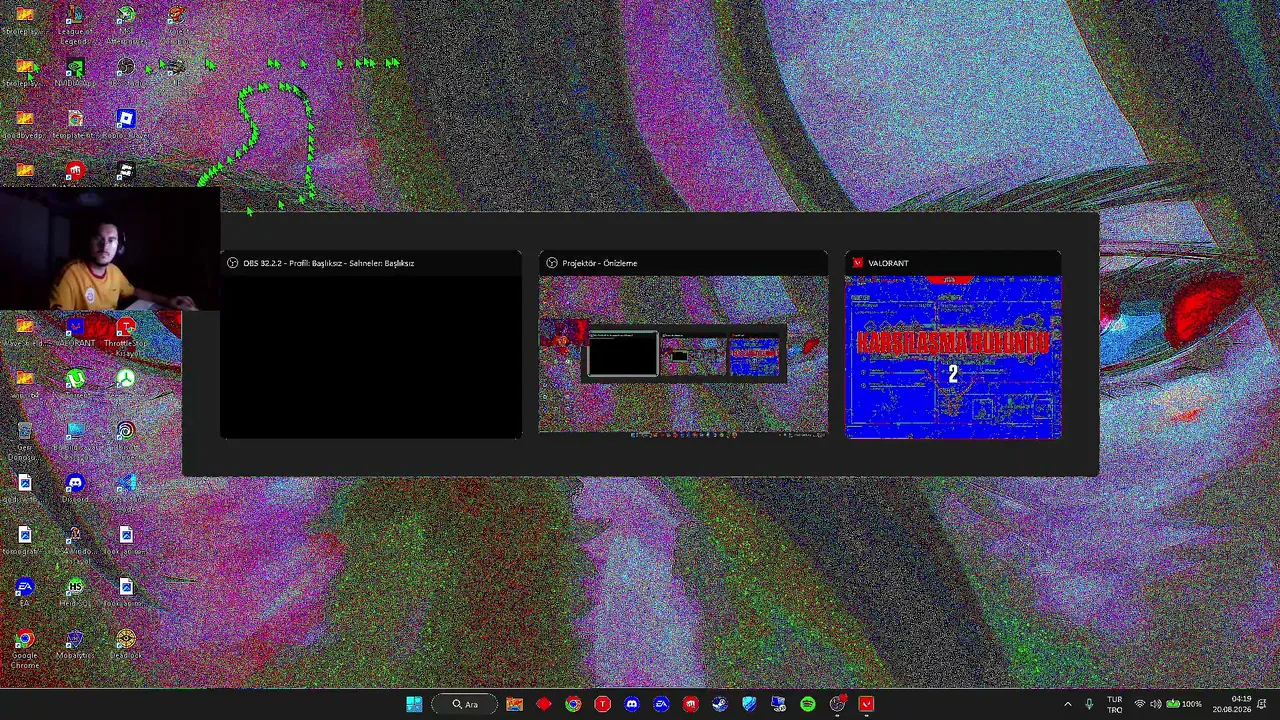Screen dimensions: 1280x720
Task: Open File Explorer from the taskbar
Action: click(514, 704)
